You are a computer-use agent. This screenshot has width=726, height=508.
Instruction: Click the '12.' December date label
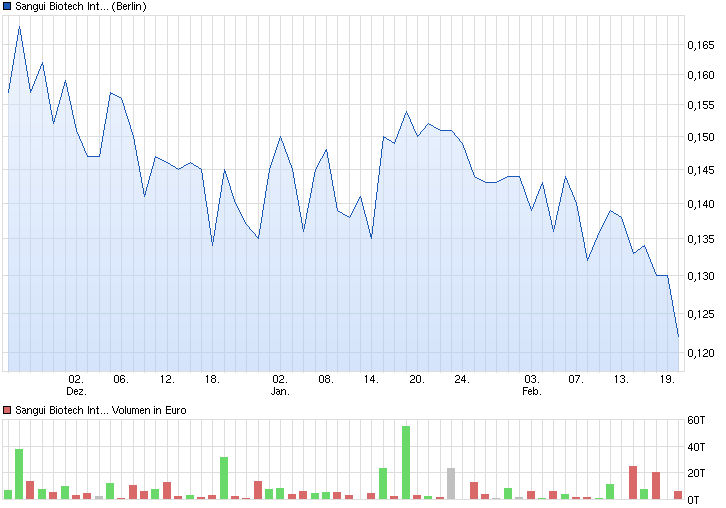point(167,379)
